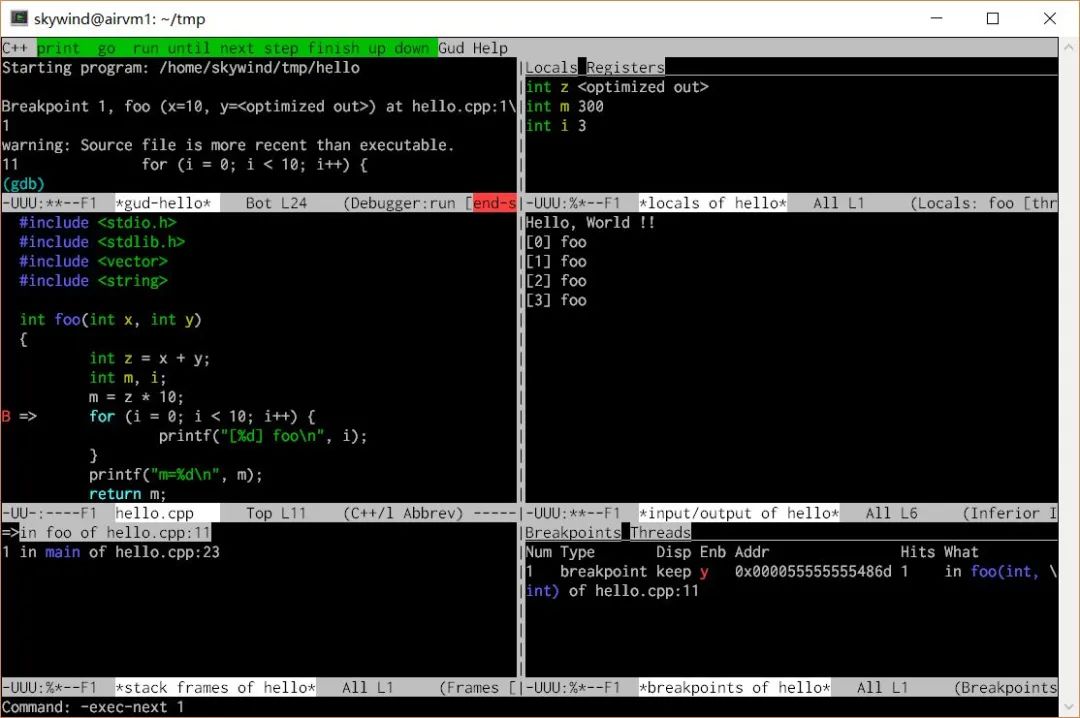Screen dimensions: 1080x718
Task: Select stack frame '1 in main of hello.cpp:23'
Action: 110,552
